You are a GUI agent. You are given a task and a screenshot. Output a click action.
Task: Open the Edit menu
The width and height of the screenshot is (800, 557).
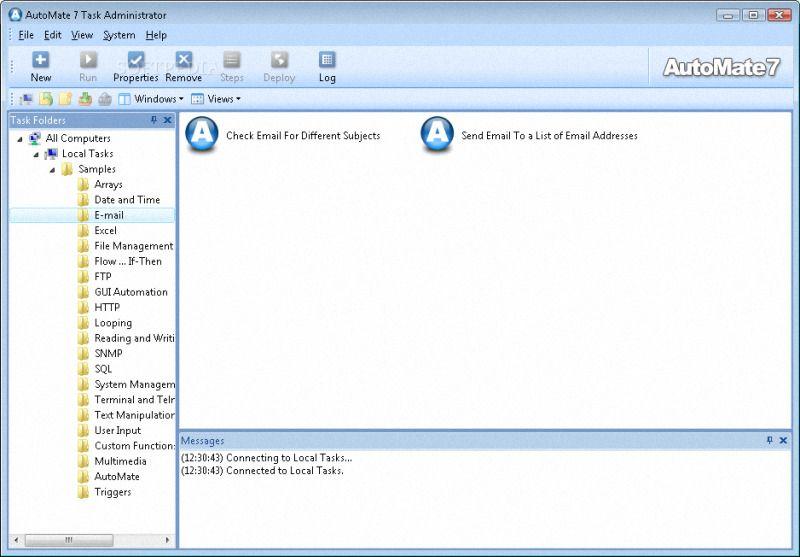(x=53, y=35)
